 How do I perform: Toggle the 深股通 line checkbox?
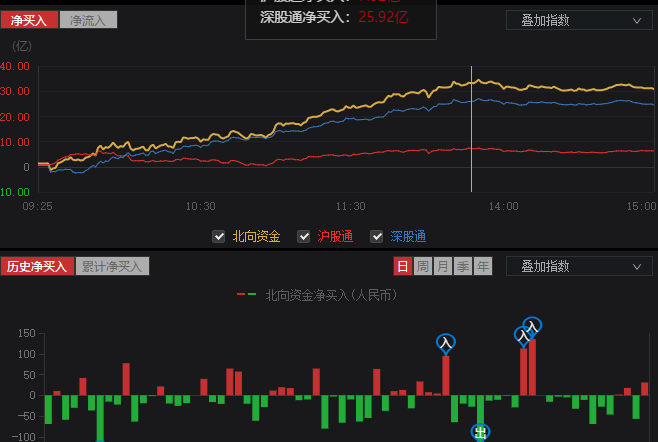[x=376, y=237]
